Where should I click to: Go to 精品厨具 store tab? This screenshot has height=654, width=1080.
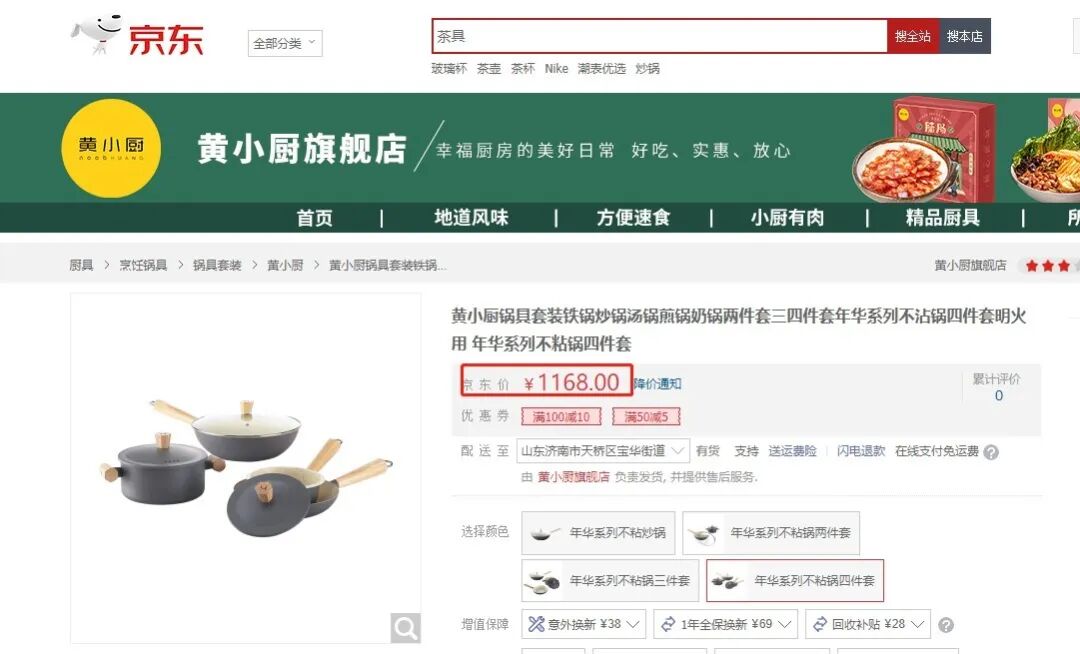click(942, 218)
